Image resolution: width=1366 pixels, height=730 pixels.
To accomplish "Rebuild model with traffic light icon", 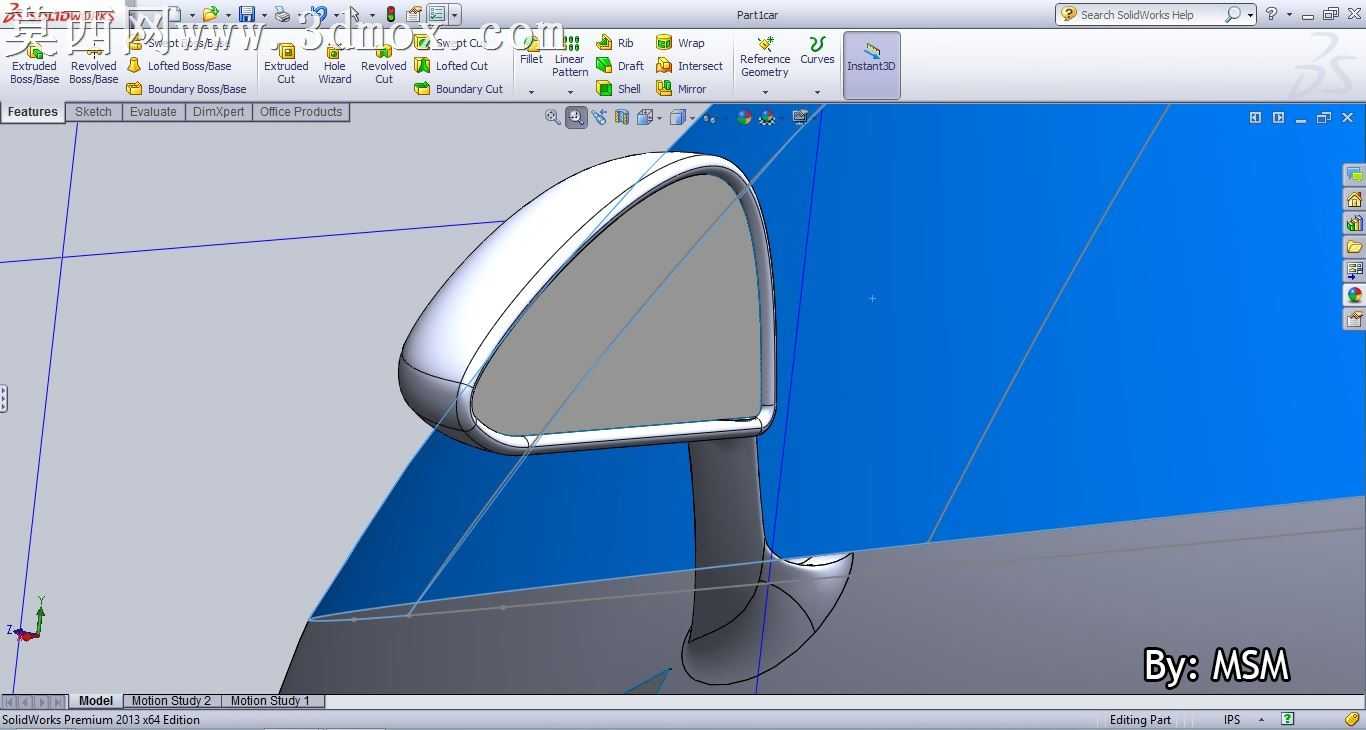I will click(x=390, y=14).
